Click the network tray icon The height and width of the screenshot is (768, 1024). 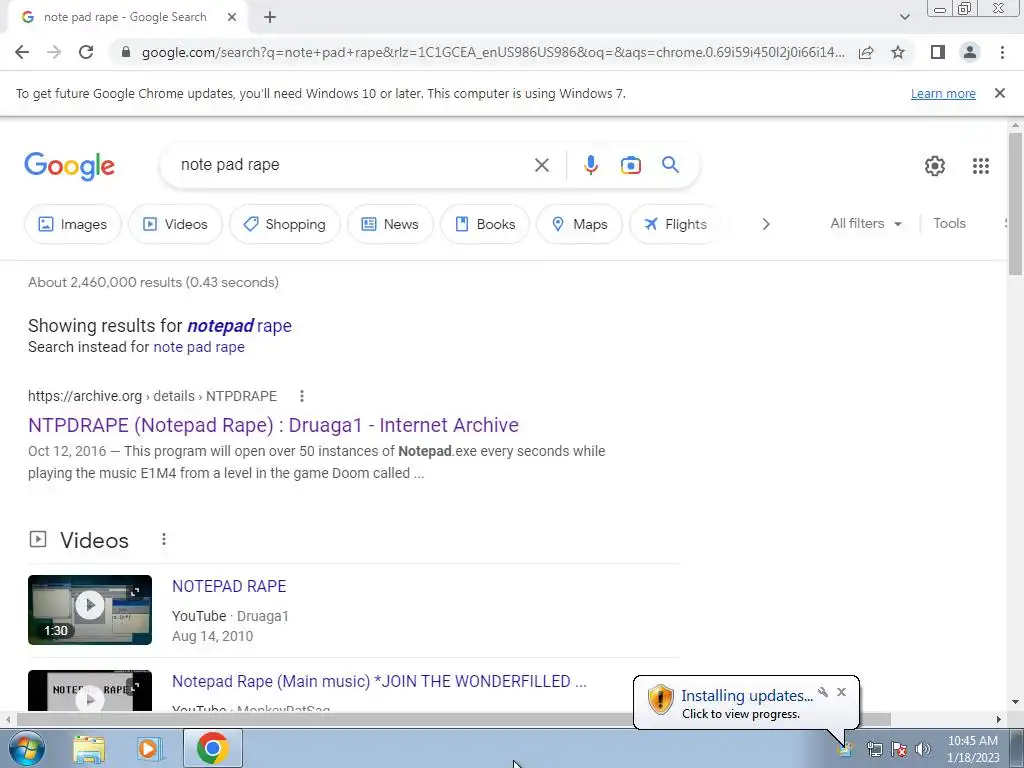tap(874, 750)
